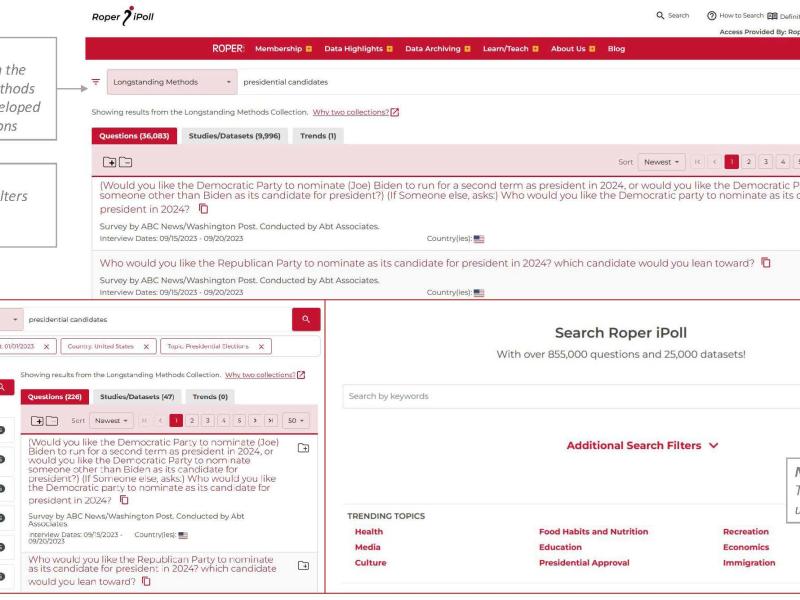Open the Health trending topic
This screenshot has height=600, width=800.
coord(369,532)
